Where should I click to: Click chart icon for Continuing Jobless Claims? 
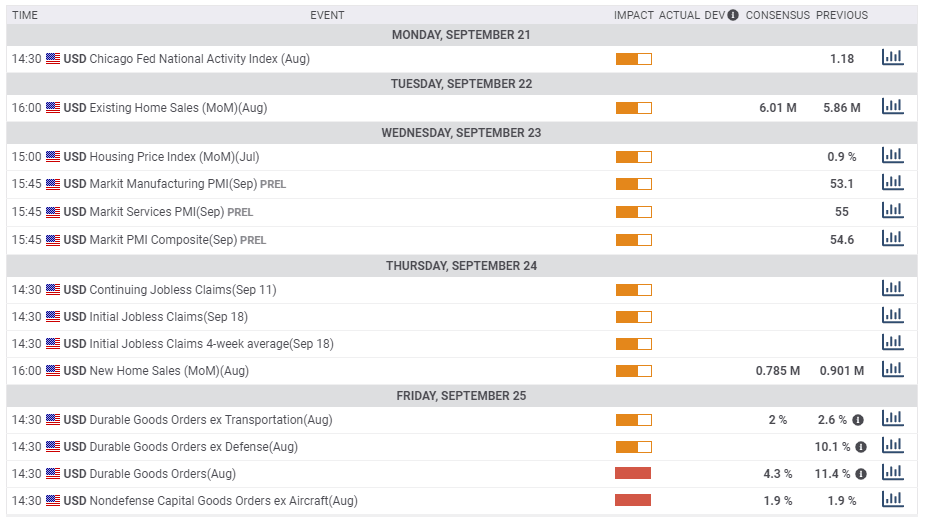point(892,289)
